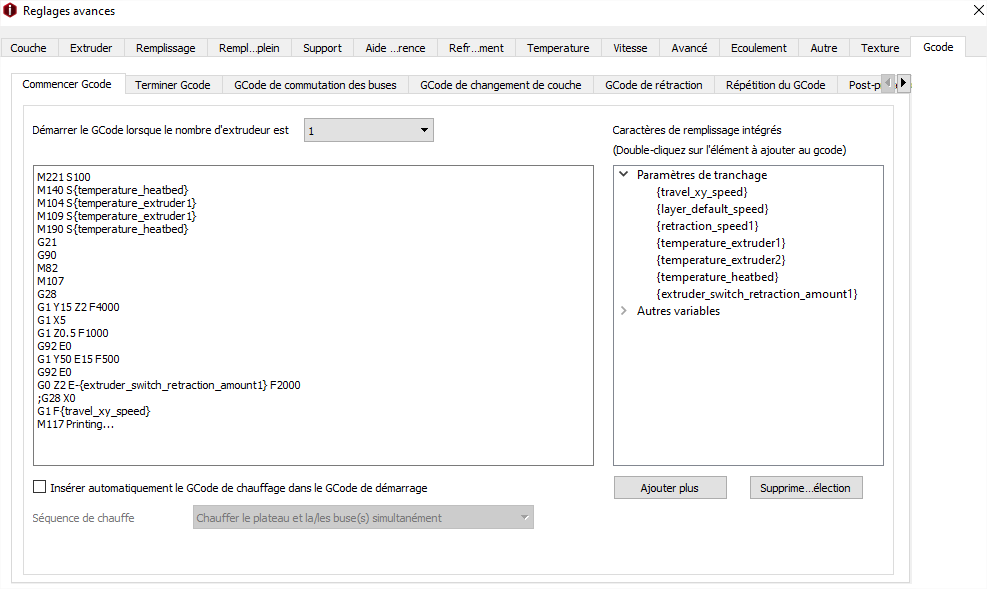The image size is (987, 589).
Task: Click the G1 F{travel_xy_speed} line
Action: point(94,411)
